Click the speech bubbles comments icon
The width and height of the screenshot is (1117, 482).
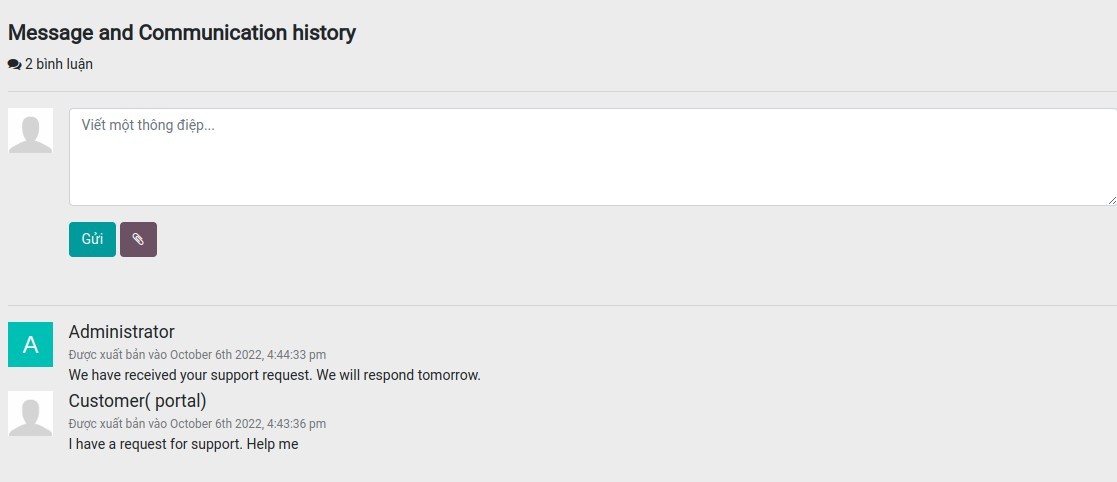pyautogui.click(x=14, y=64)
